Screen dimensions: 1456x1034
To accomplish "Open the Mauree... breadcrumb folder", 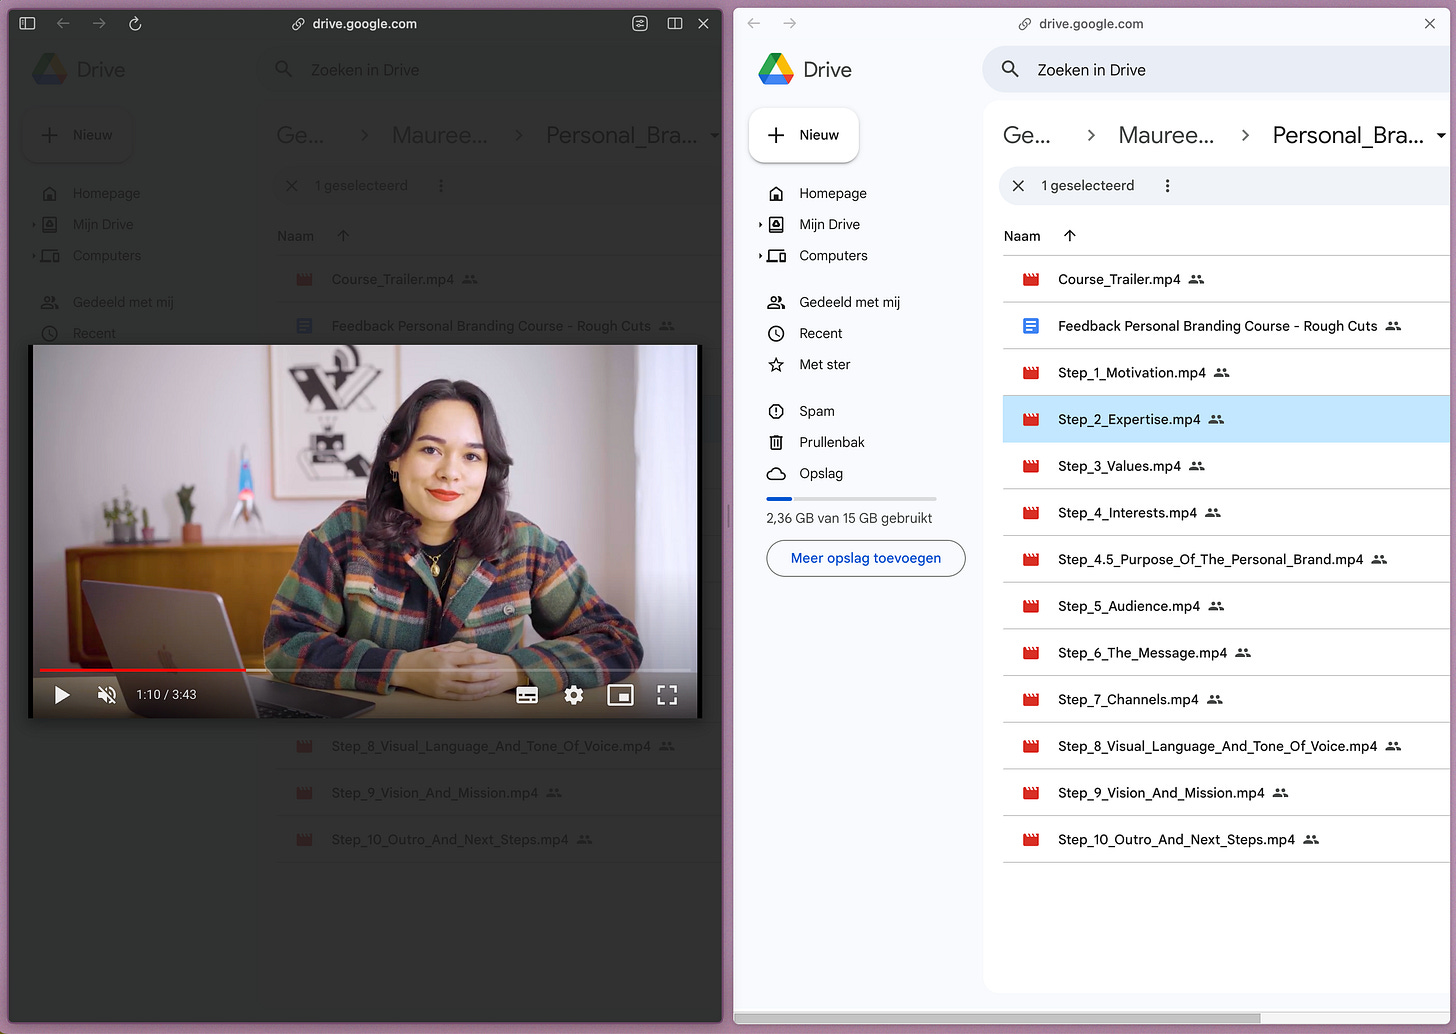I will tap(1166, 135).
